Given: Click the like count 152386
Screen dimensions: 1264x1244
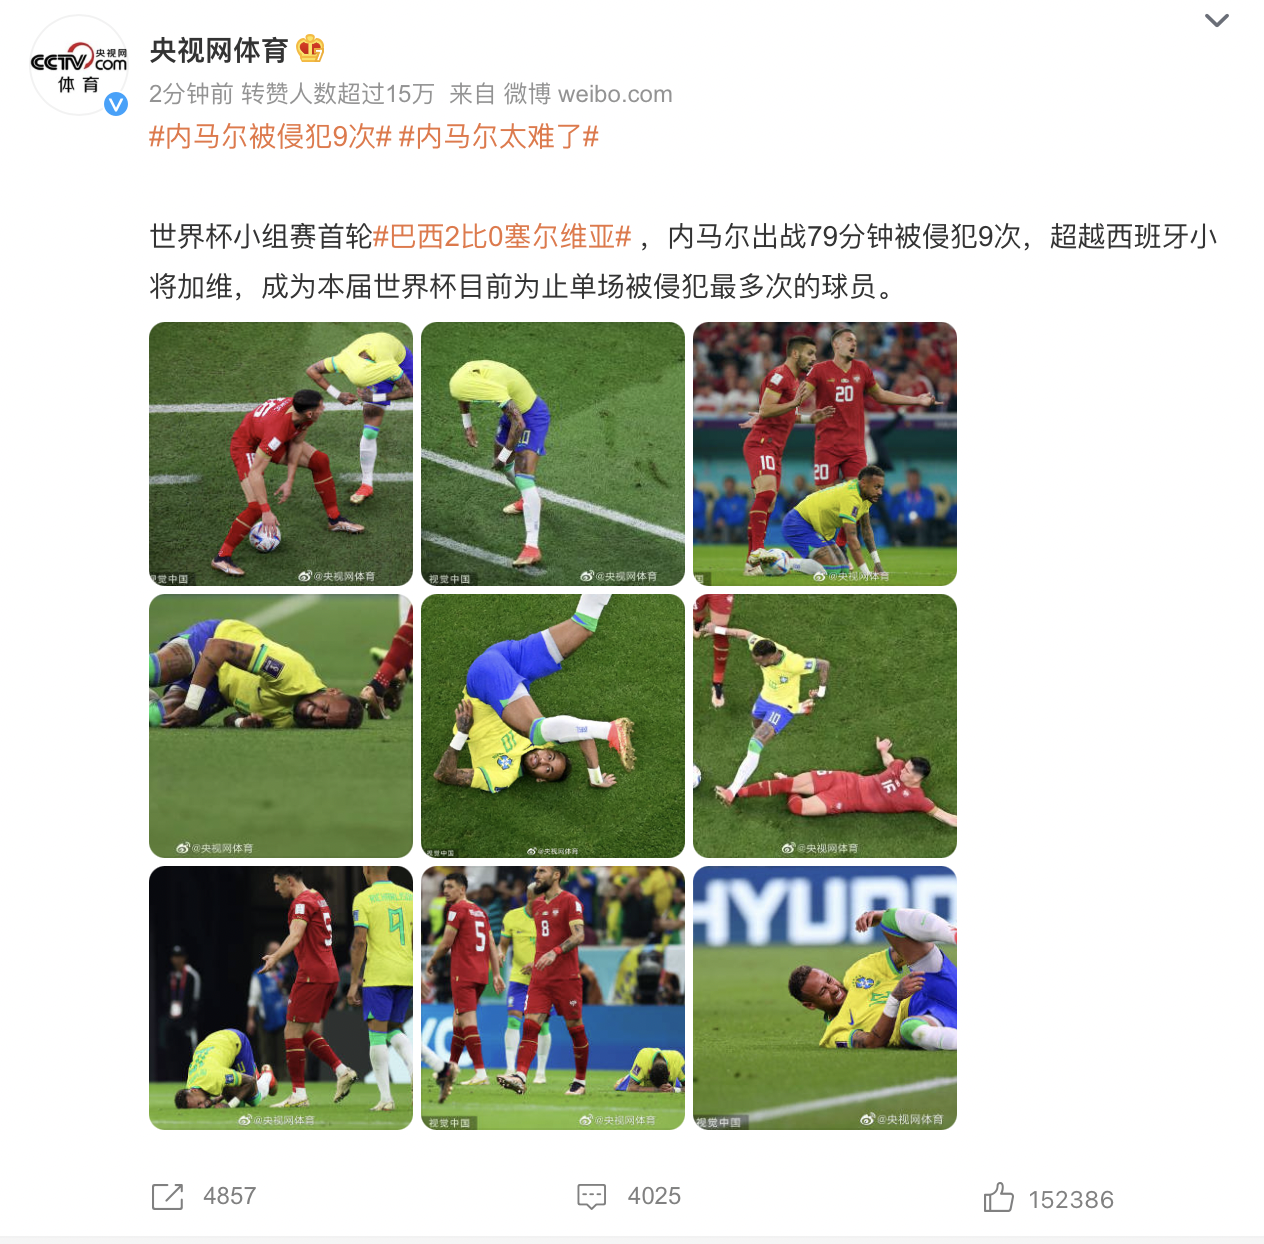Looking at the screenshot, I should click(x=1071, y=1199).
